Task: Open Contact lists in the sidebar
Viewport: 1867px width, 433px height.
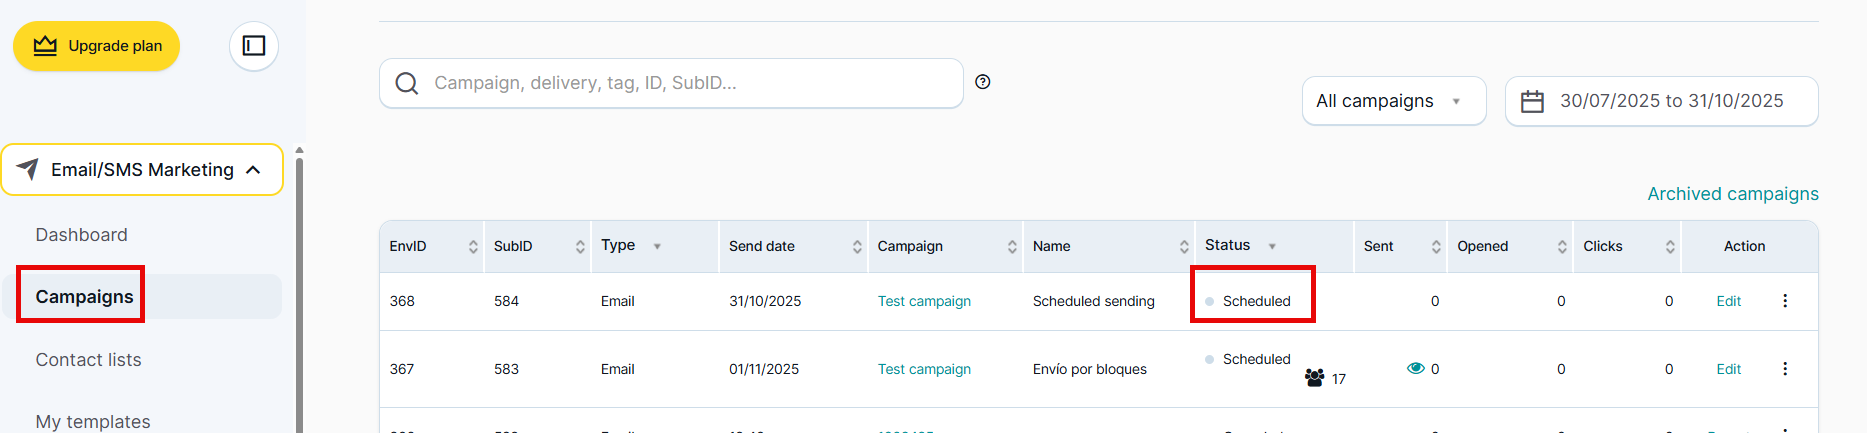Action: [x=89, y=360]
